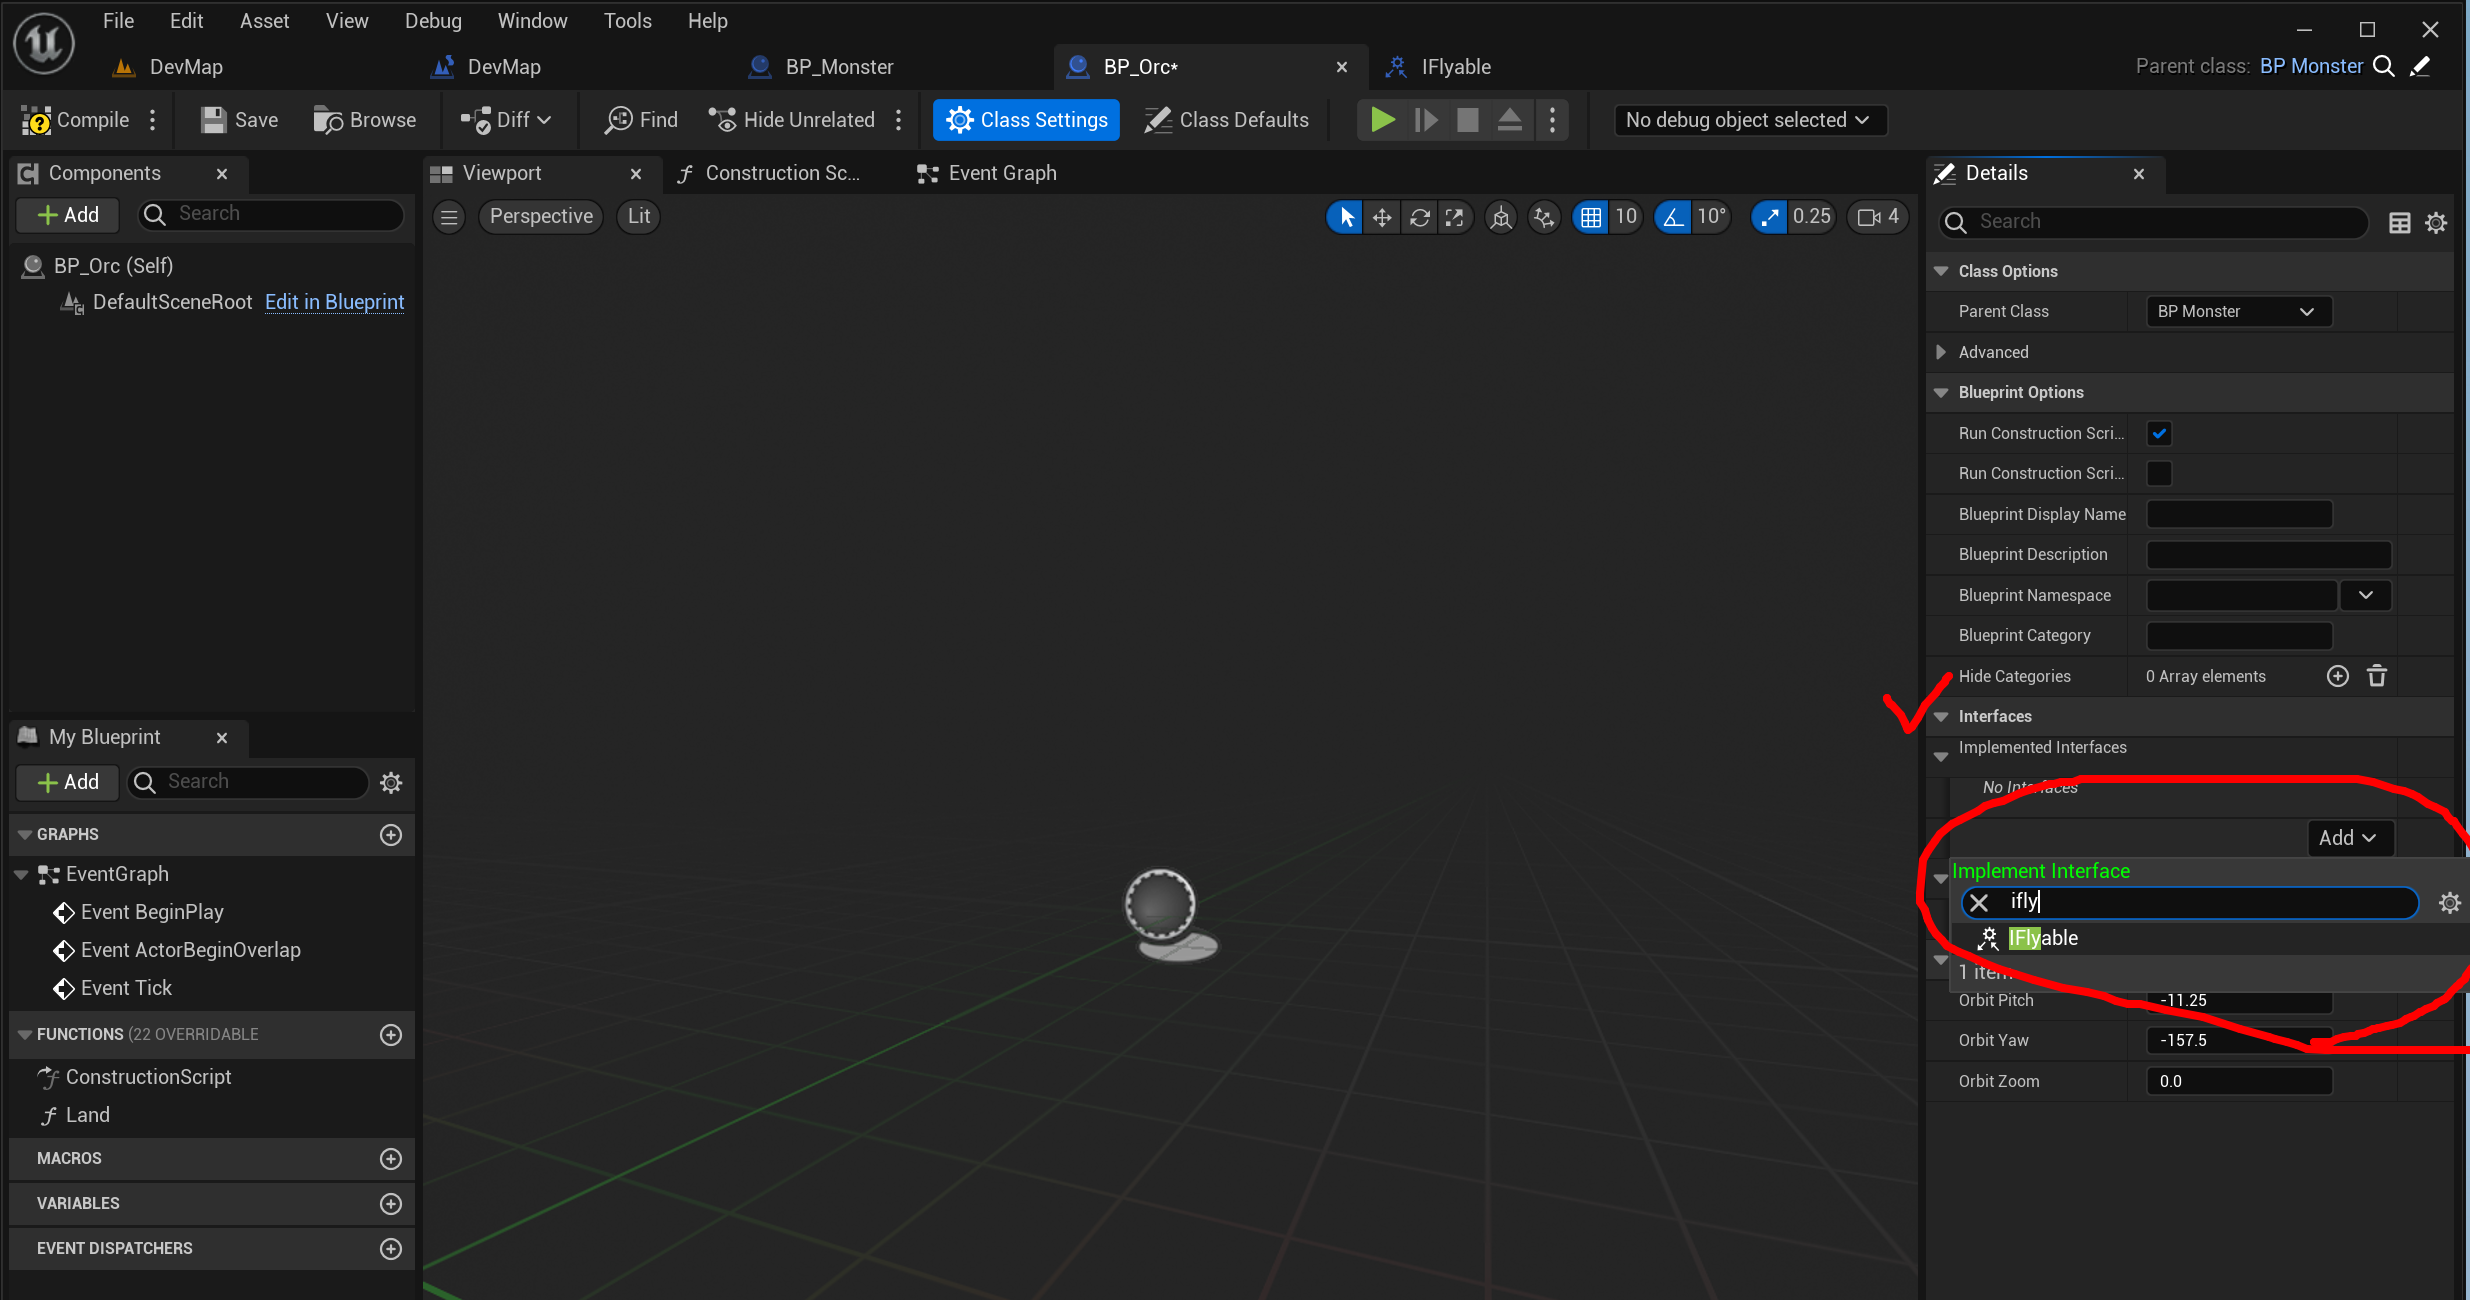Viewport: 2470px width, 1300px height.
Task: Open the Debug menu
Action: point(433,21)
